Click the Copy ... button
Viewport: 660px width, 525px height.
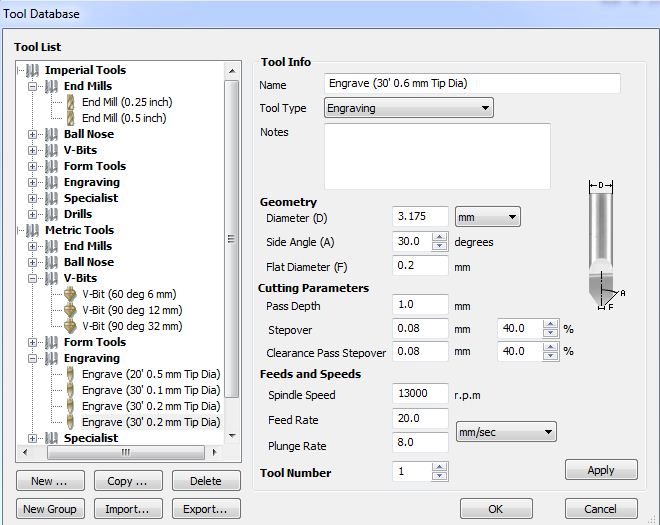(x=128, y=481)
